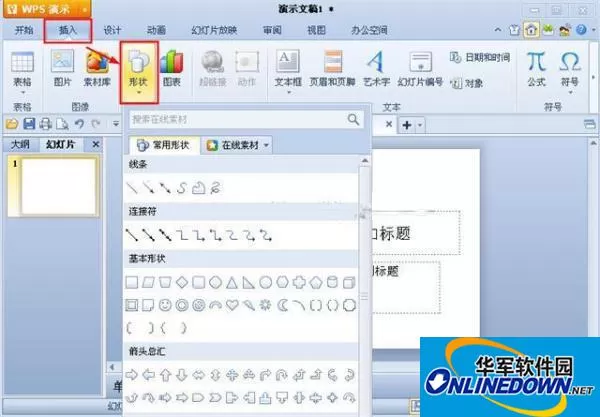Insert a 公式 formula
Image resolution: width=600 pixels, height=417 pixels.
click(536, 69)
